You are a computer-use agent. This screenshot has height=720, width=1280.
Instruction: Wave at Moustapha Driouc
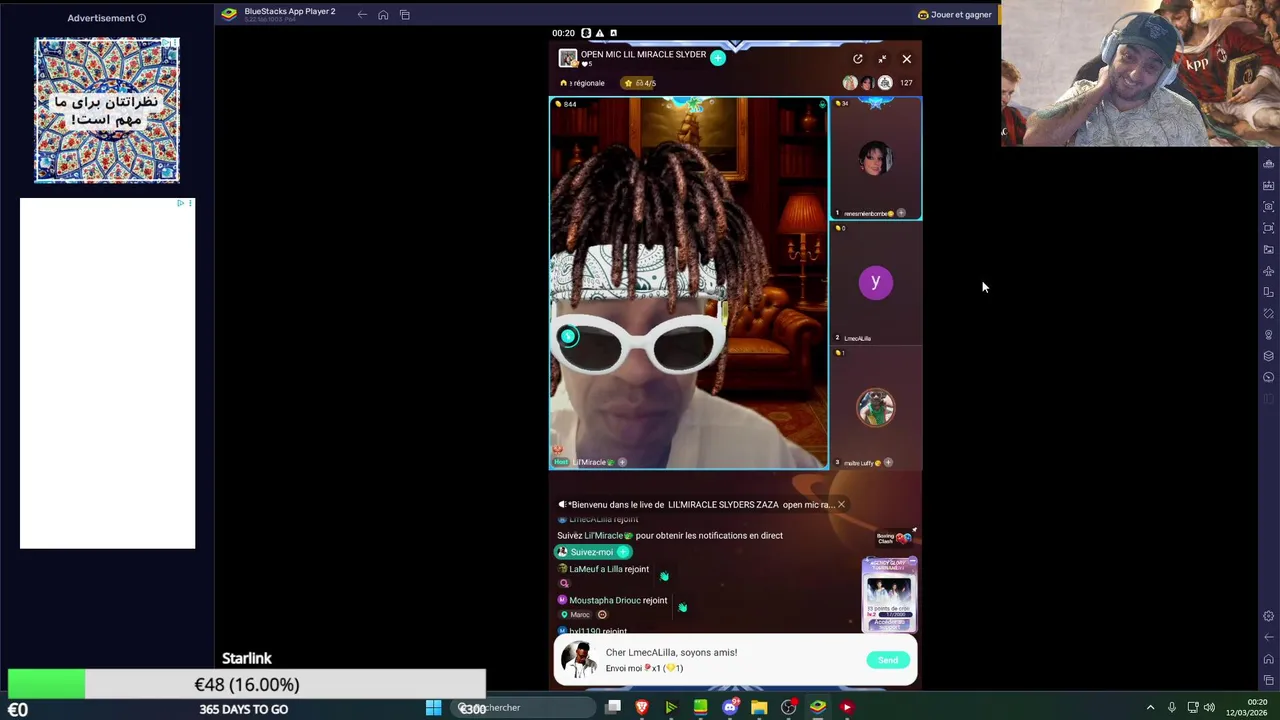[x=682, y=607]
